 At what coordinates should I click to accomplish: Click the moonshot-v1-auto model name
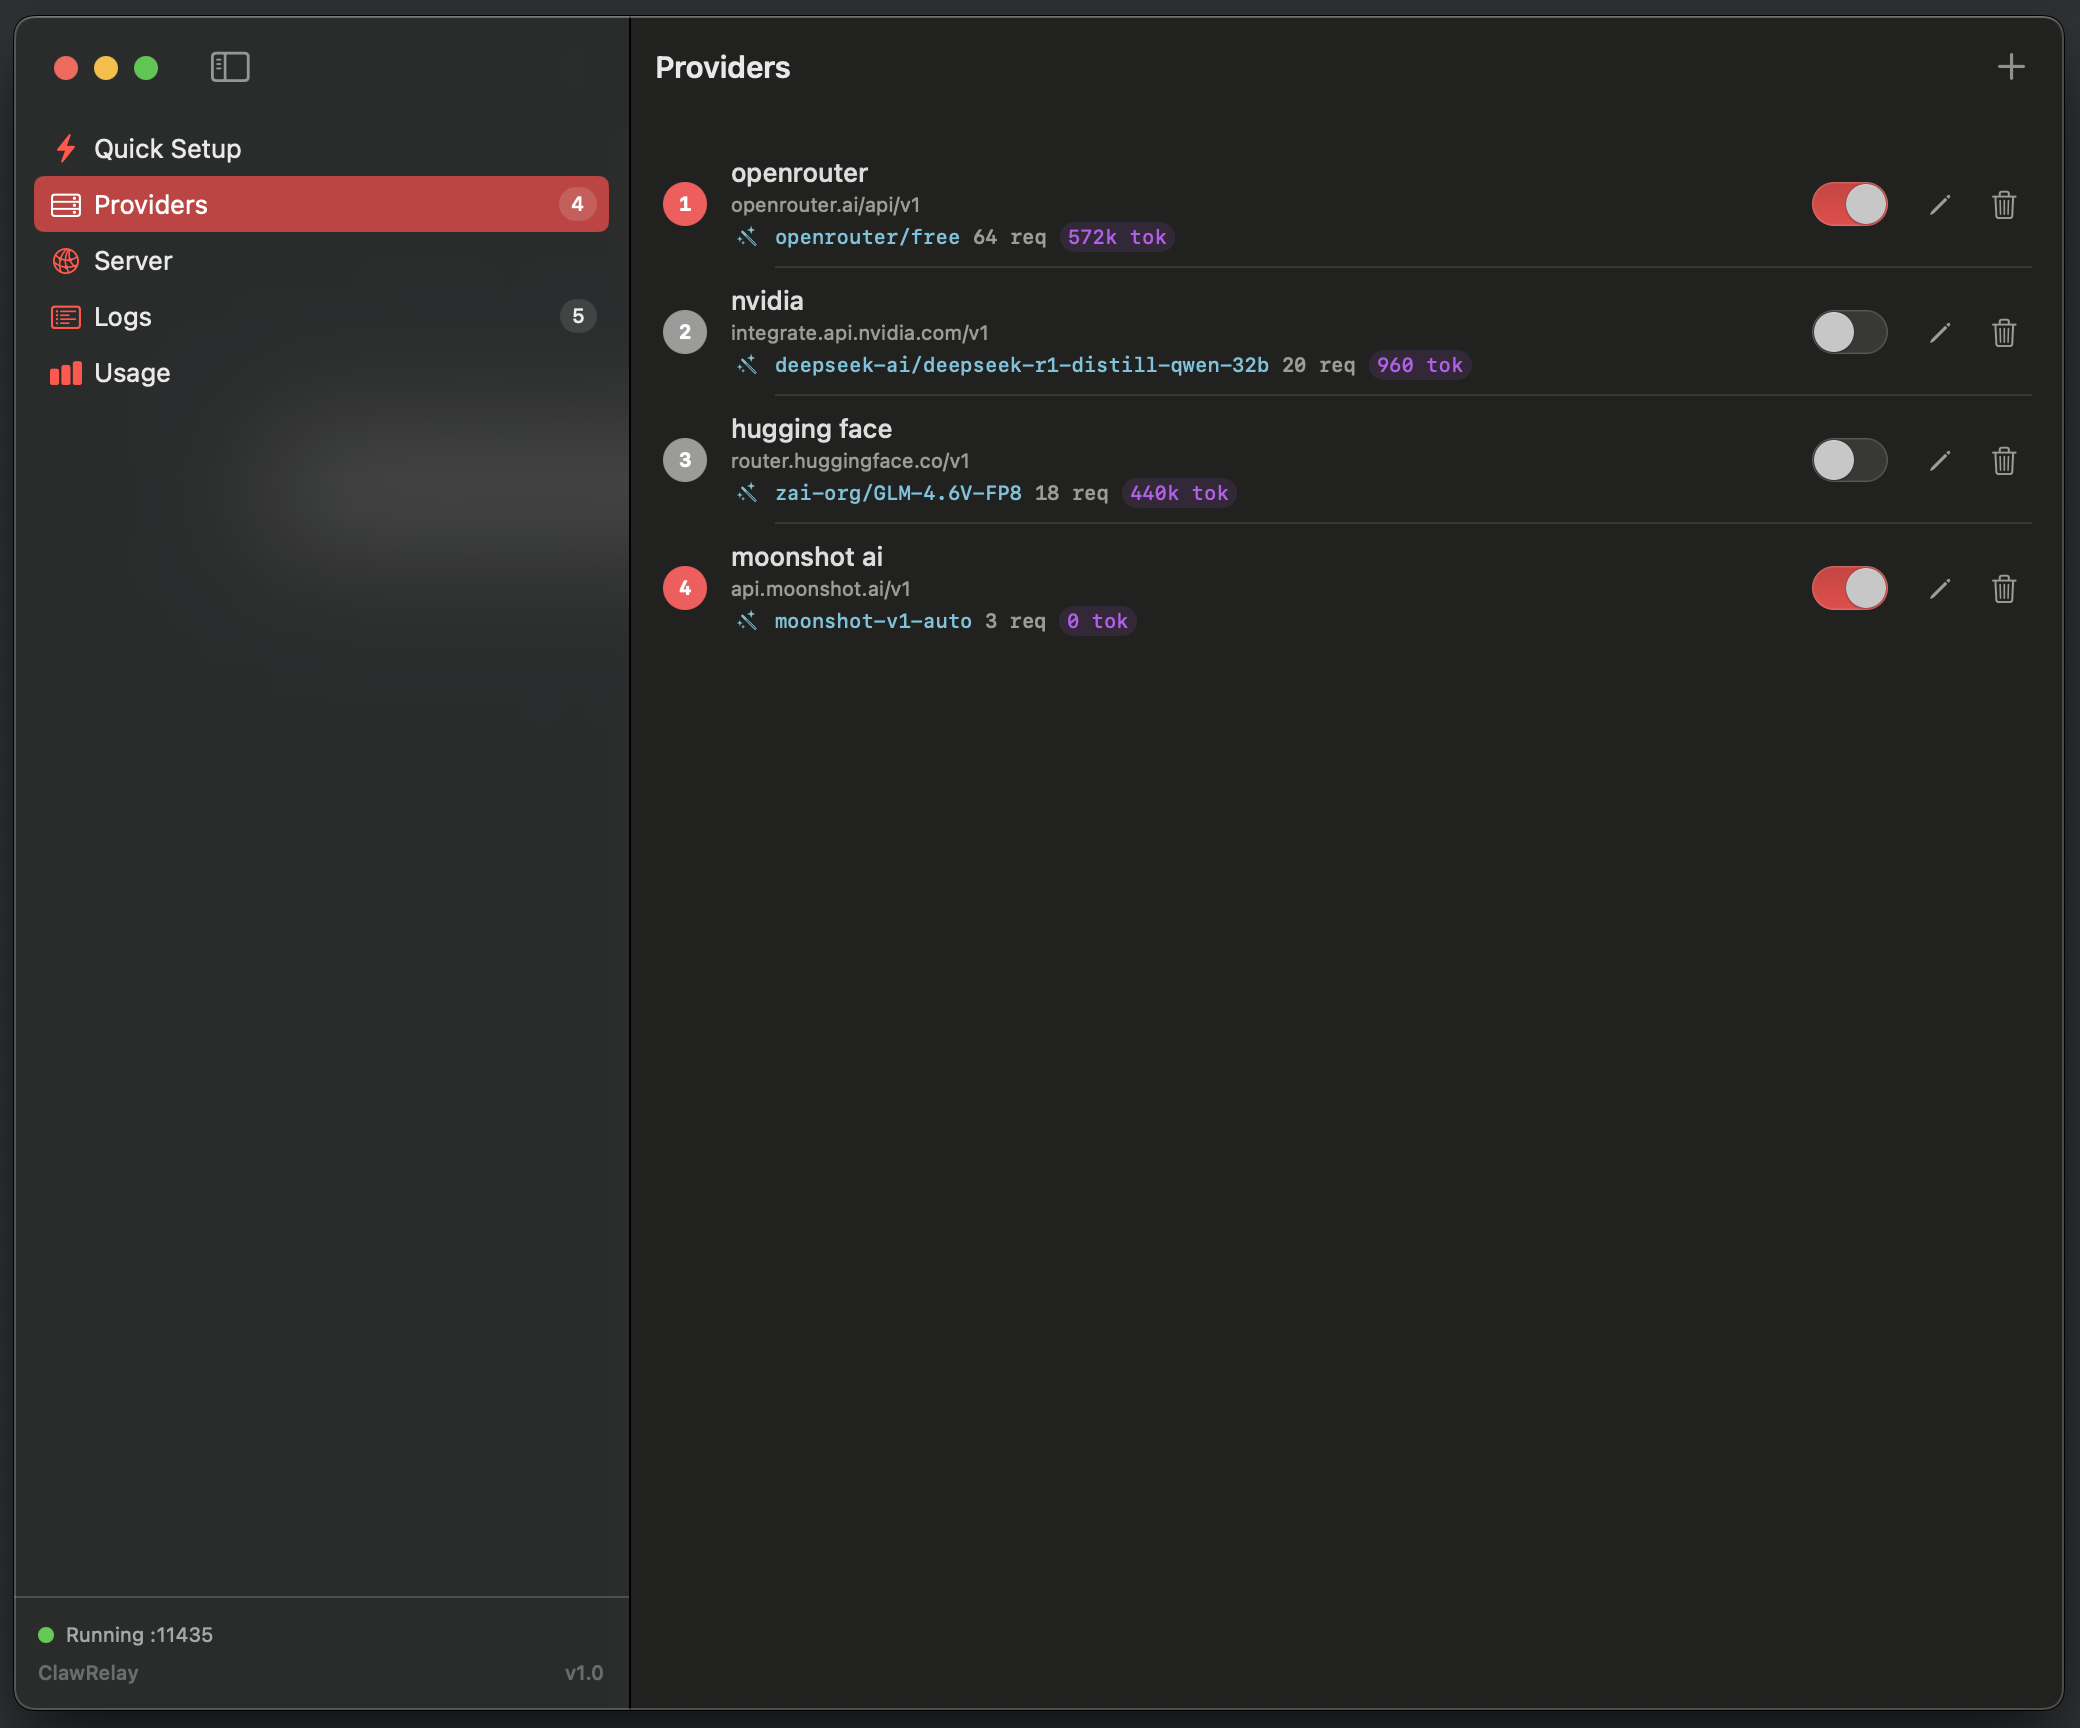coord(873,621)
